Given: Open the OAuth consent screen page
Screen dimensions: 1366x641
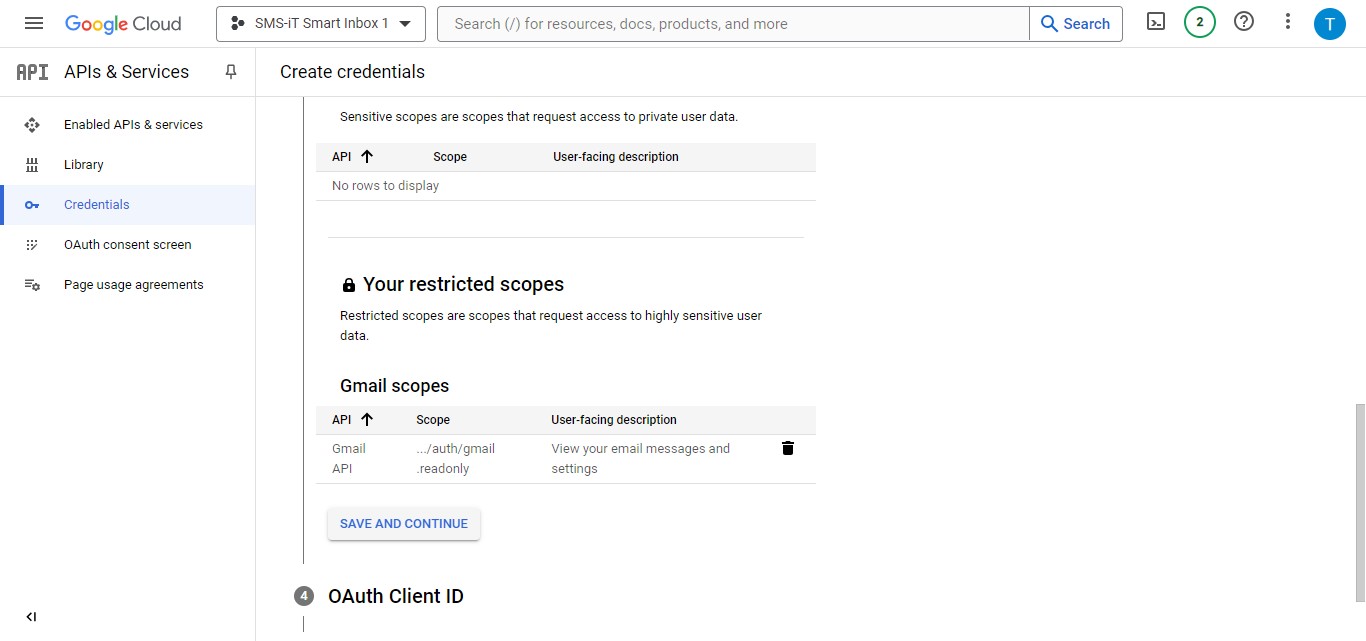Looking at the screenshot, I should click(127, 245).
